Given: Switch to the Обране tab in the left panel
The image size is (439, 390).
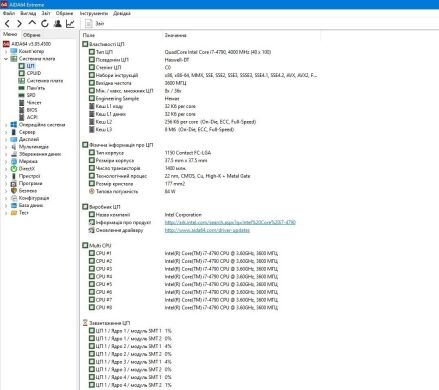Looking at the screenshot, I should pyautogui.click(x=32, y=35).
